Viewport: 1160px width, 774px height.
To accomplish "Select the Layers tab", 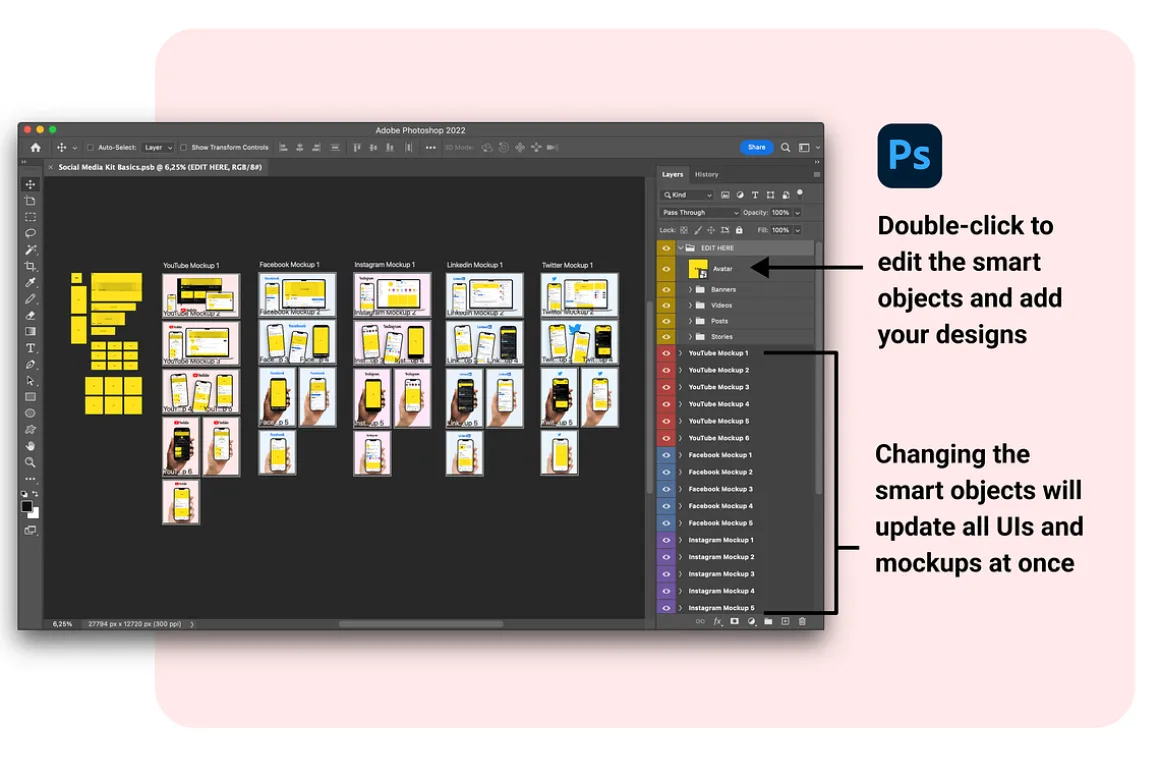I will click(x=672, y=175).
